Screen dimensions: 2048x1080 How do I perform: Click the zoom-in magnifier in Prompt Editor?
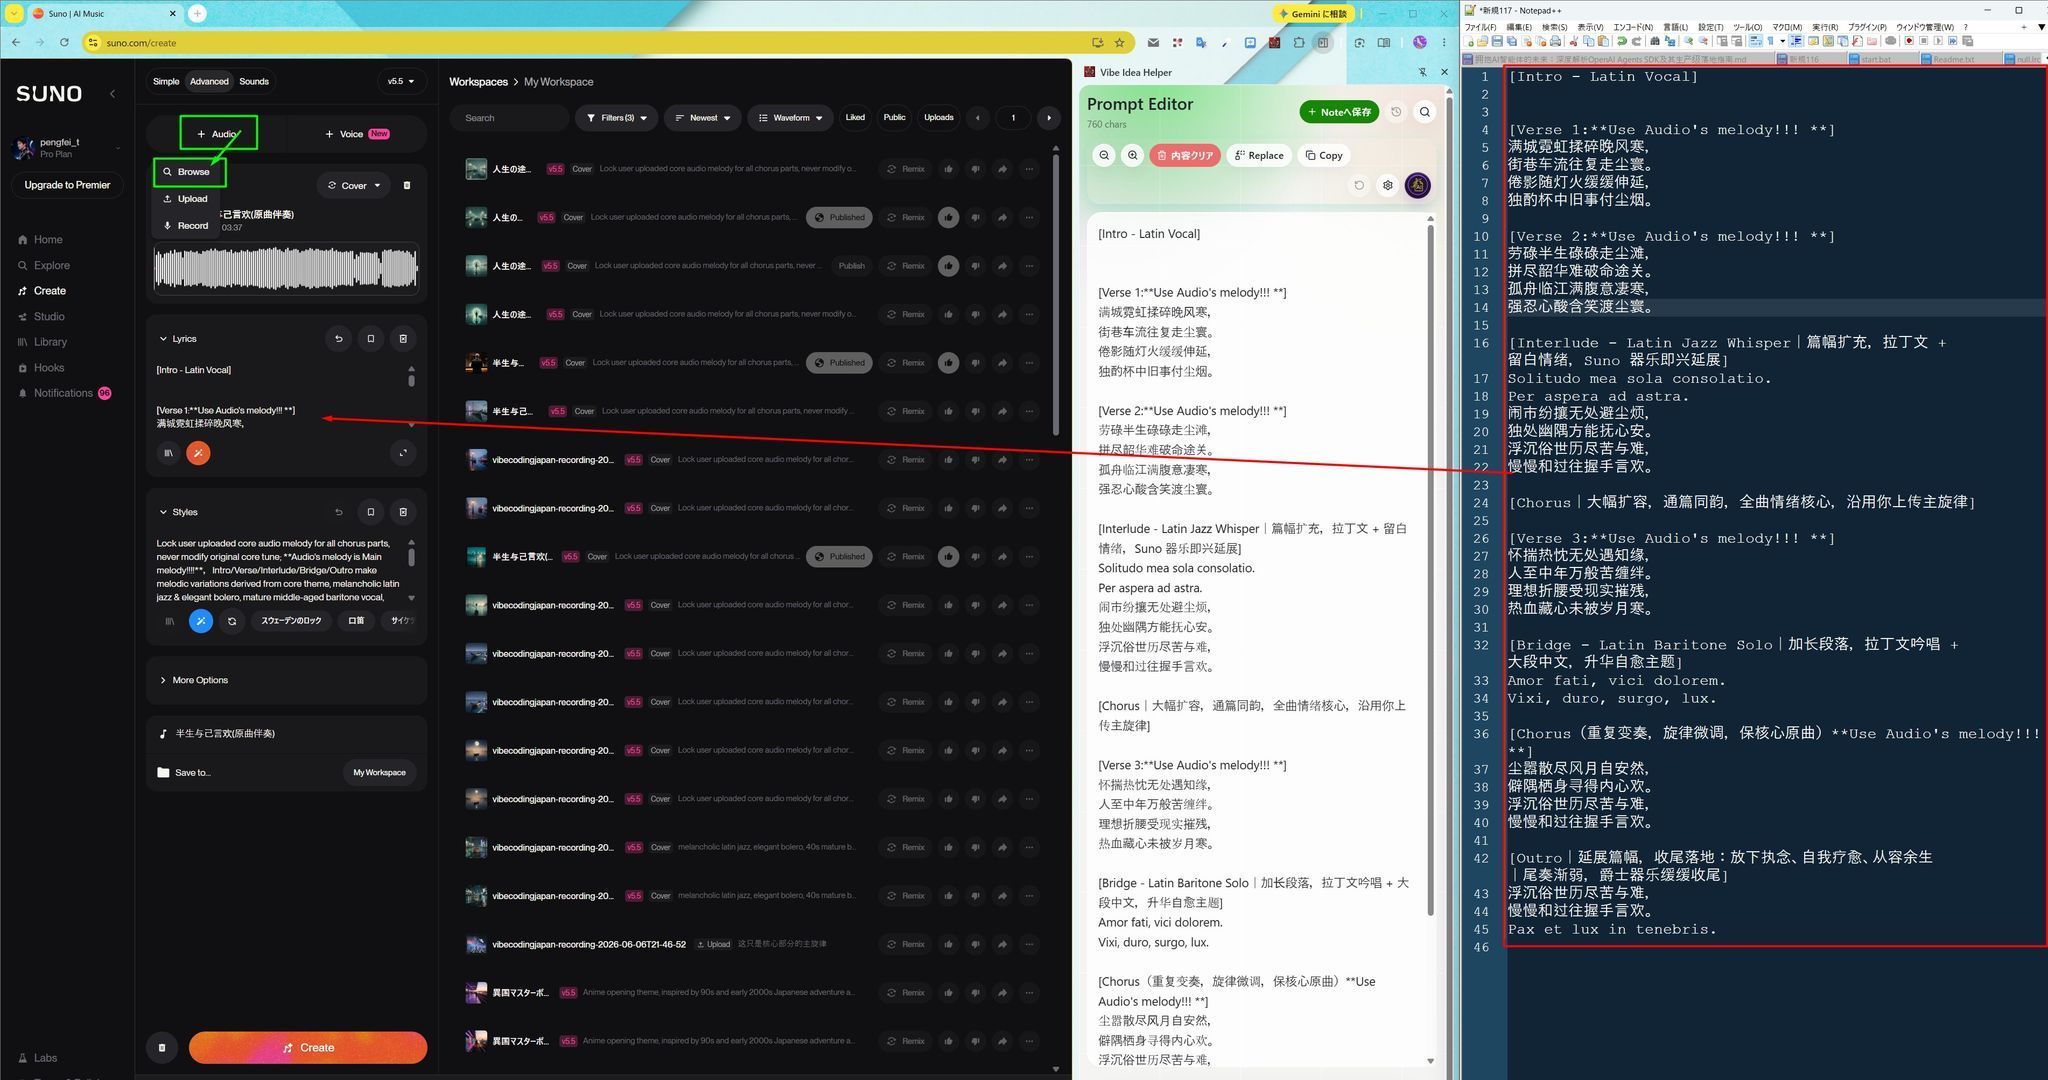1132,155
